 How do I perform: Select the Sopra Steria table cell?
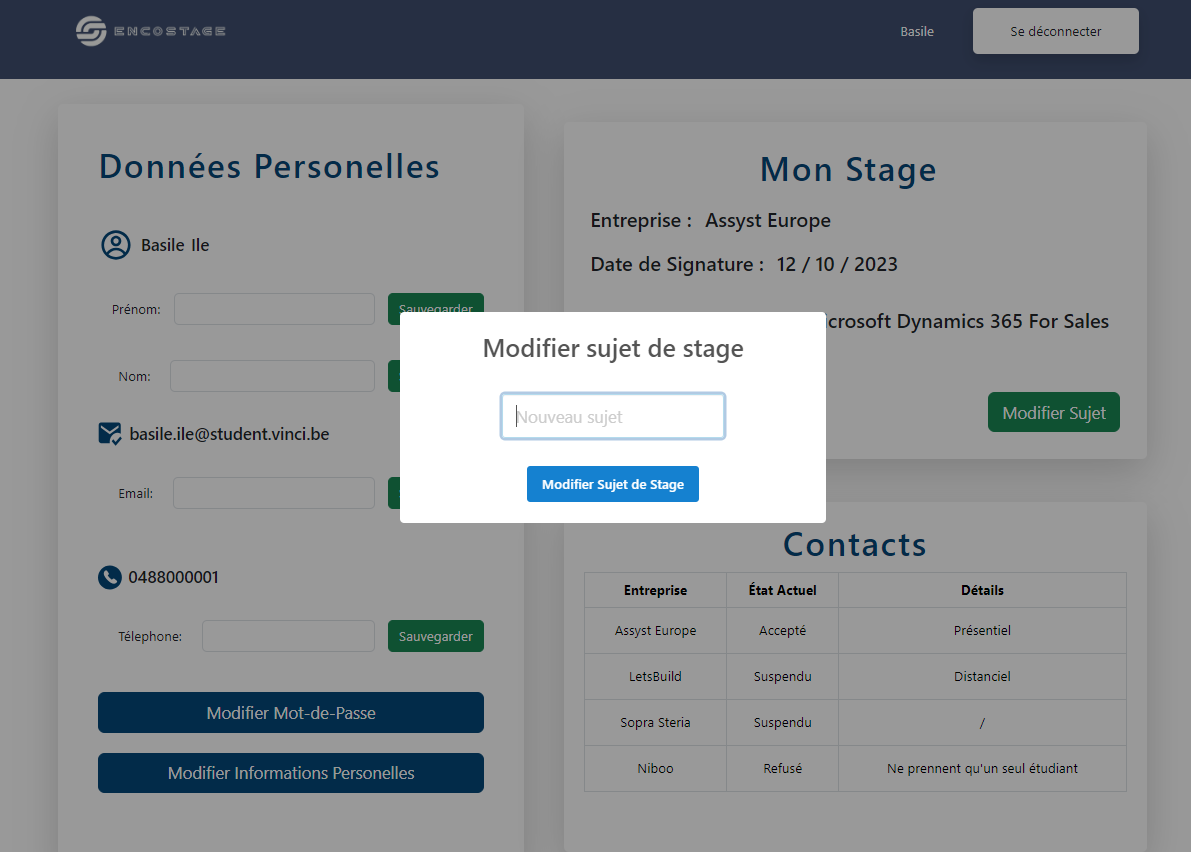click(656, 722)
